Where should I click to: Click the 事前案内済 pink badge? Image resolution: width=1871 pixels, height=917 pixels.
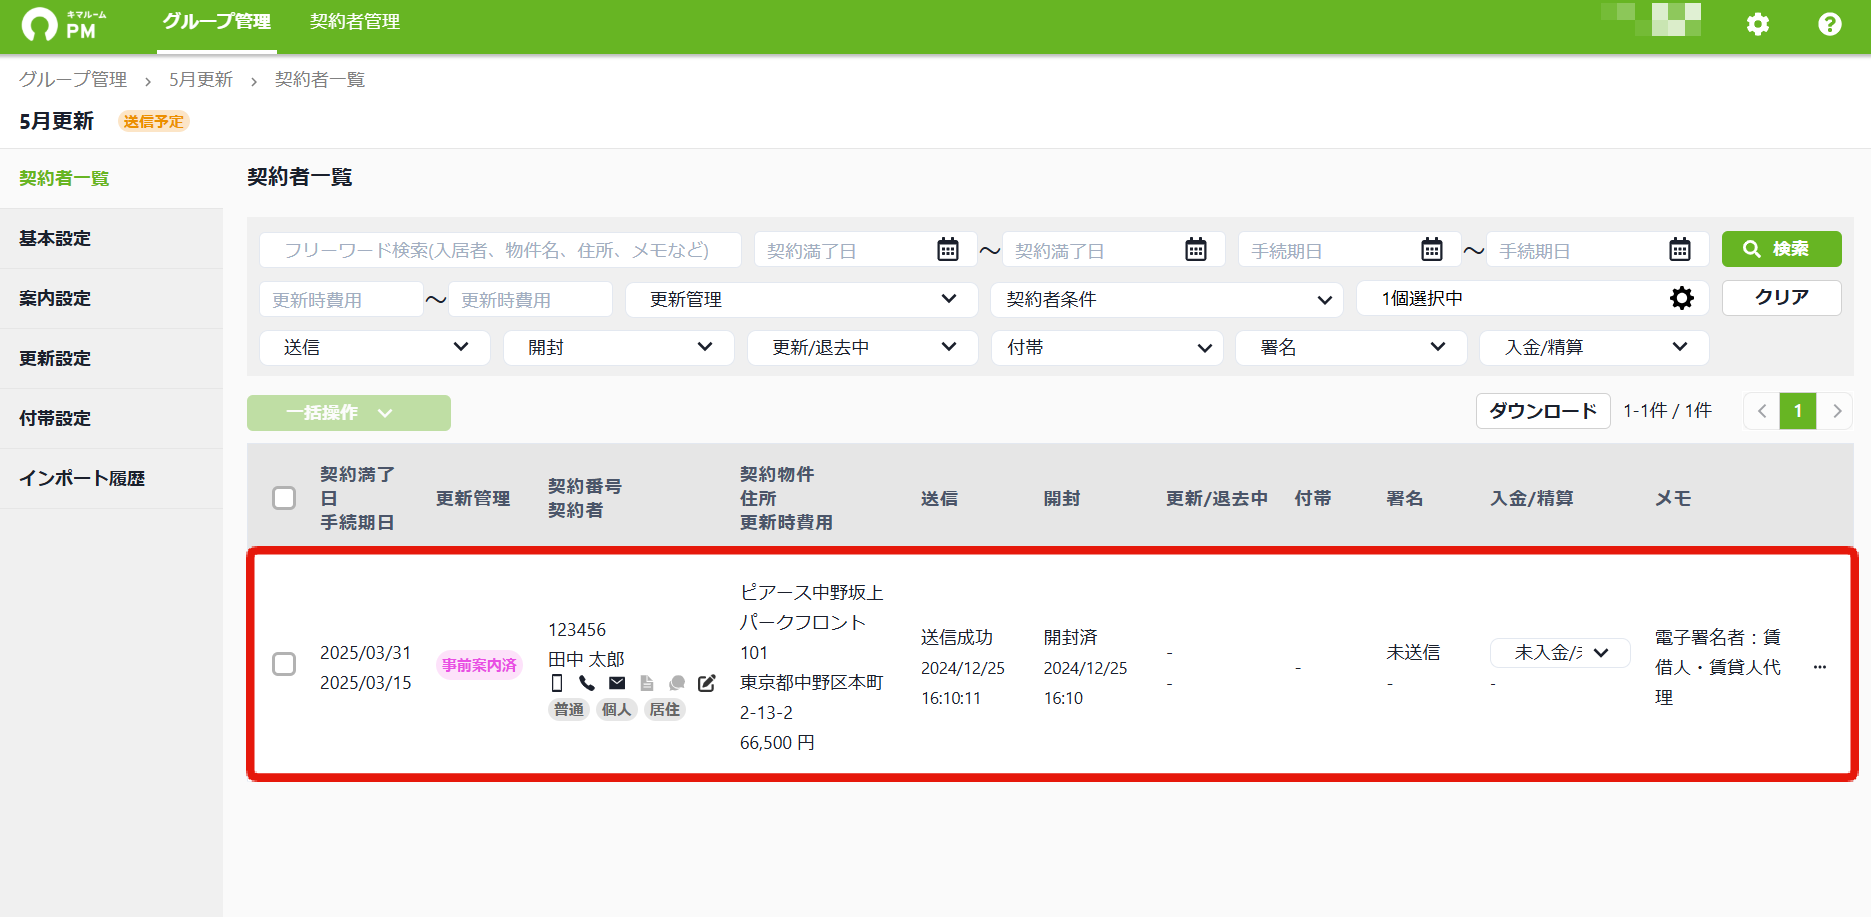pyautogui.click(x=479, y=665)
